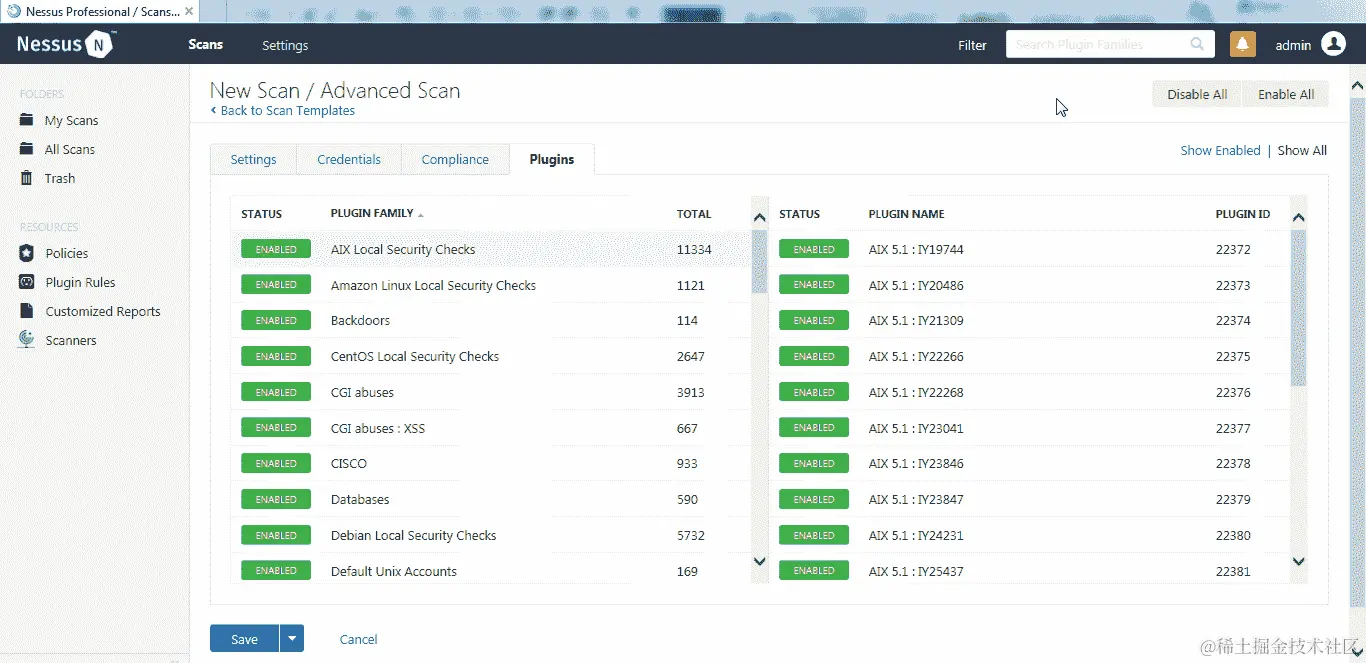This screenshot has width=1366, height=663.
Task: Click plugin ID 22379
Action: point(1233,499)
